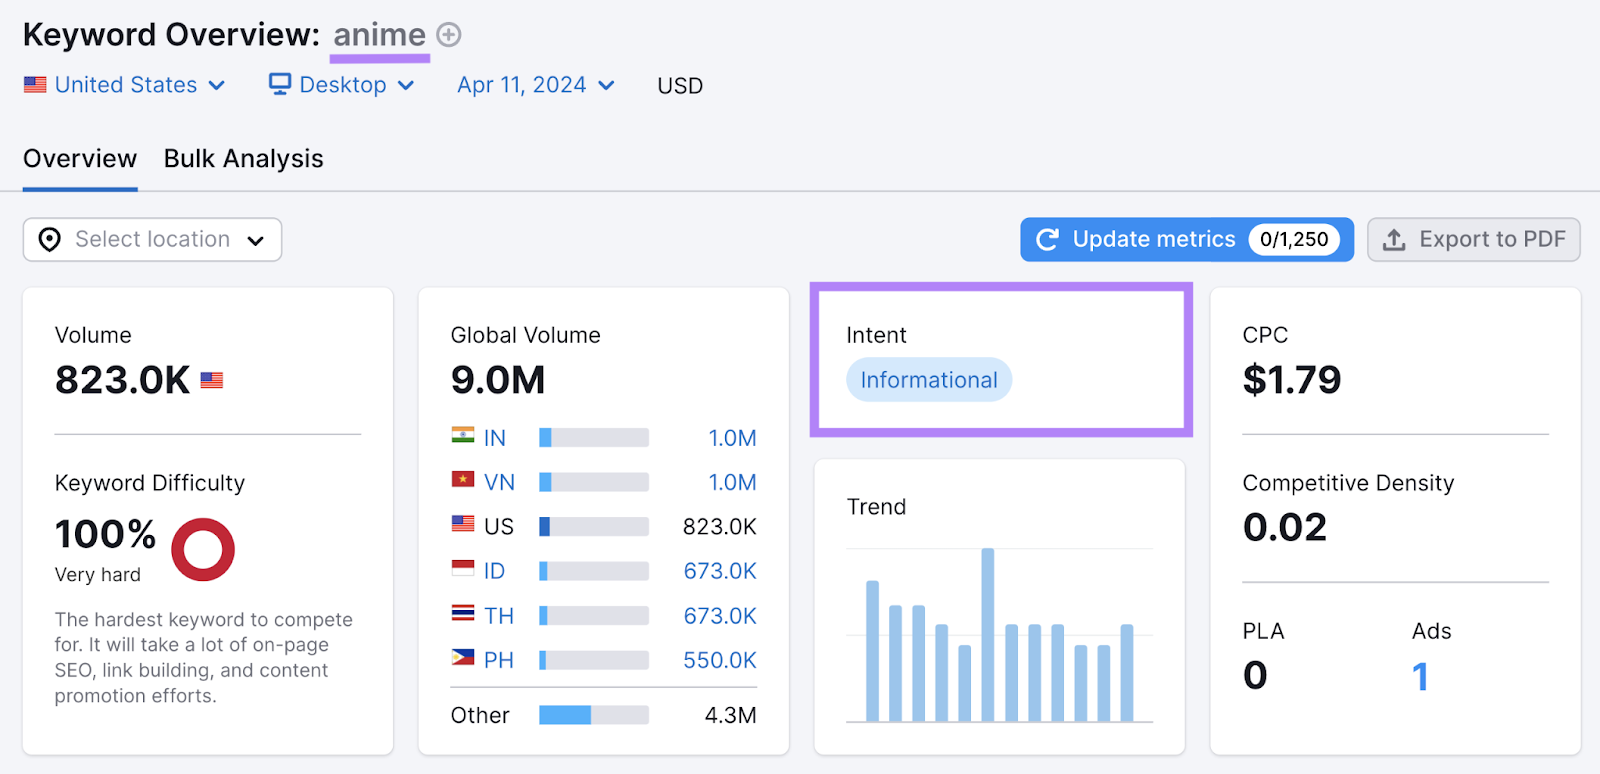Click the Keyword Difficulty red donut indicator

tap(203, 549)
